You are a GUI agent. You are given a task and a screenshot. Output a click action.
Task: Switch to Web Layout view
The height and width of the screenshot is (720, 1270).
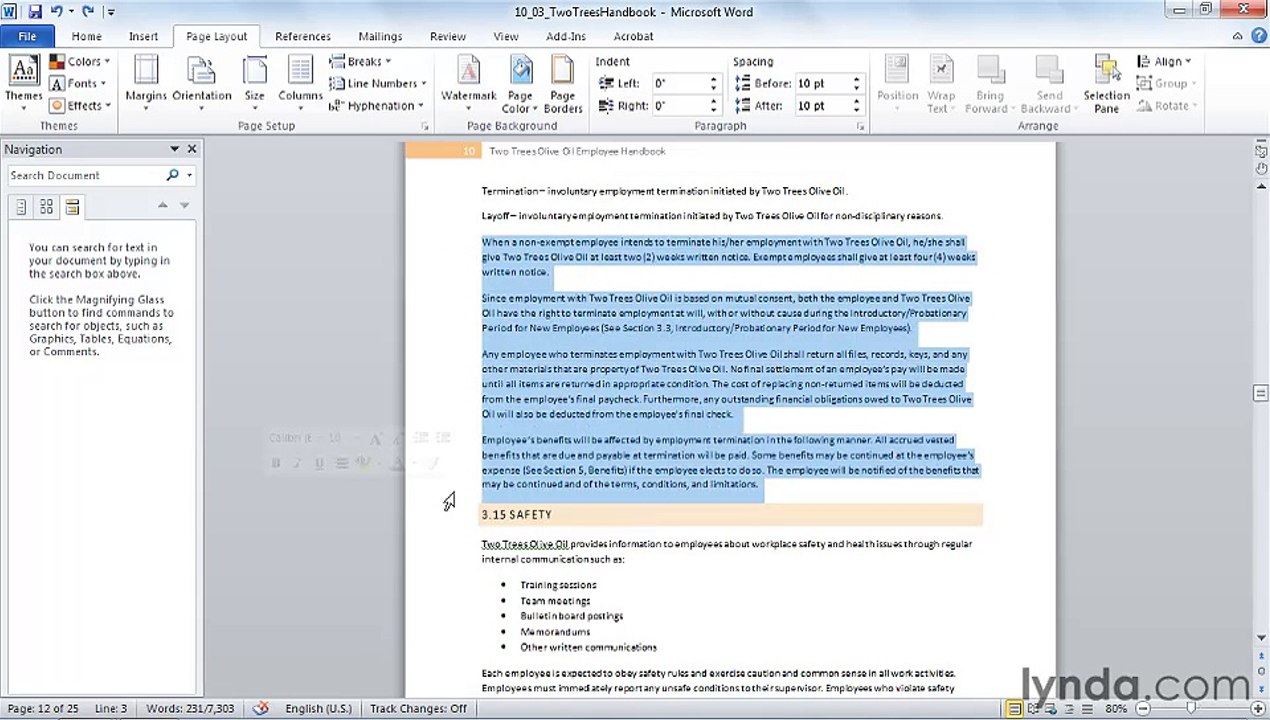click(1051, 709)
